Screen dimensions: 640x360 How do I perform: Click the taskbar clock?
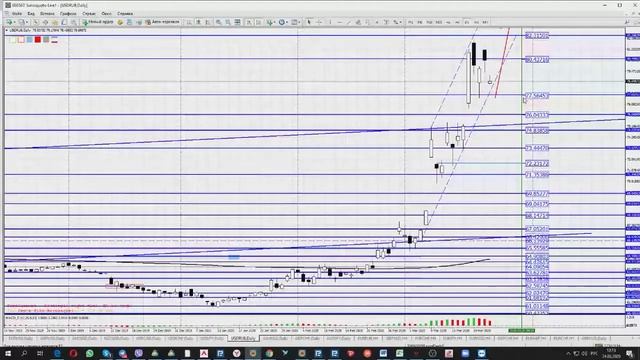coord(611,353)
